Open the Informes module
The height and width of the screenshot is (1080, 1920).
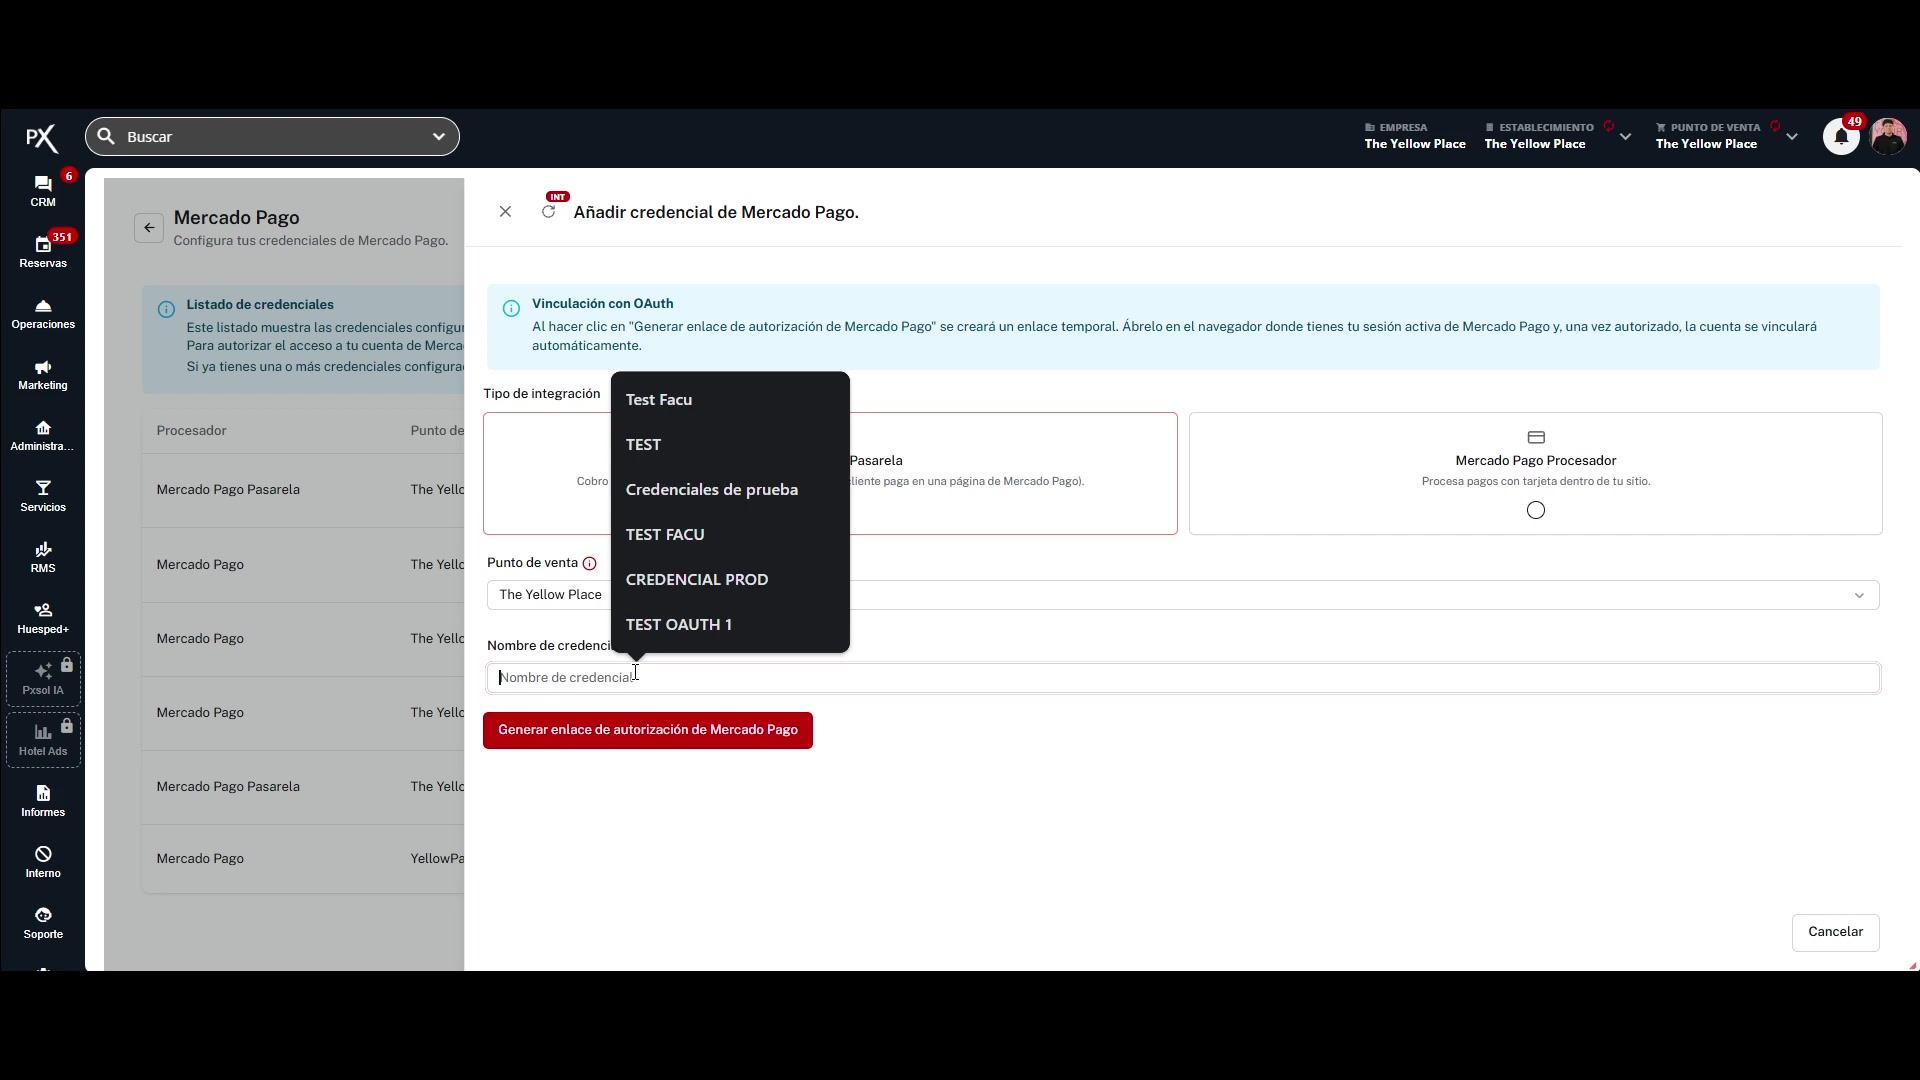pyautogui.click(x=43, y=801)
